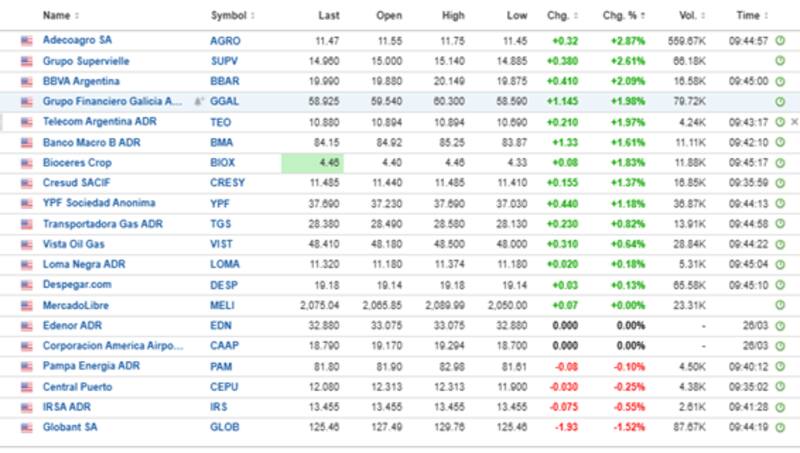Click the clock icon in Banco Macro row

(x=780, y=143)
